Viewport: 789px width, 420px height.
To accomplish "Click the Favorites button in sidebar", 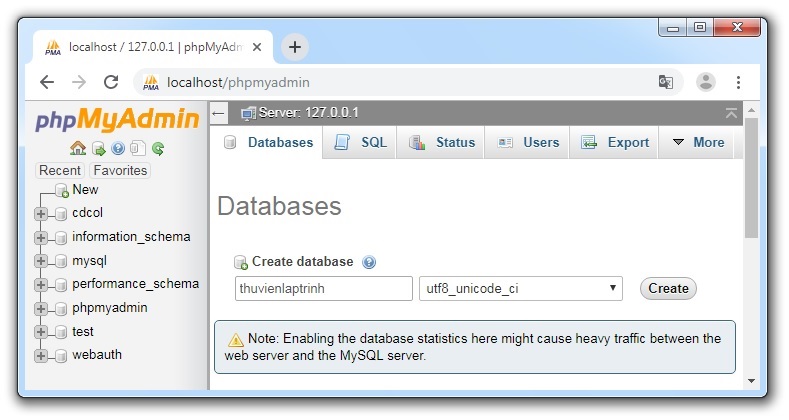I will pos(120,170).
